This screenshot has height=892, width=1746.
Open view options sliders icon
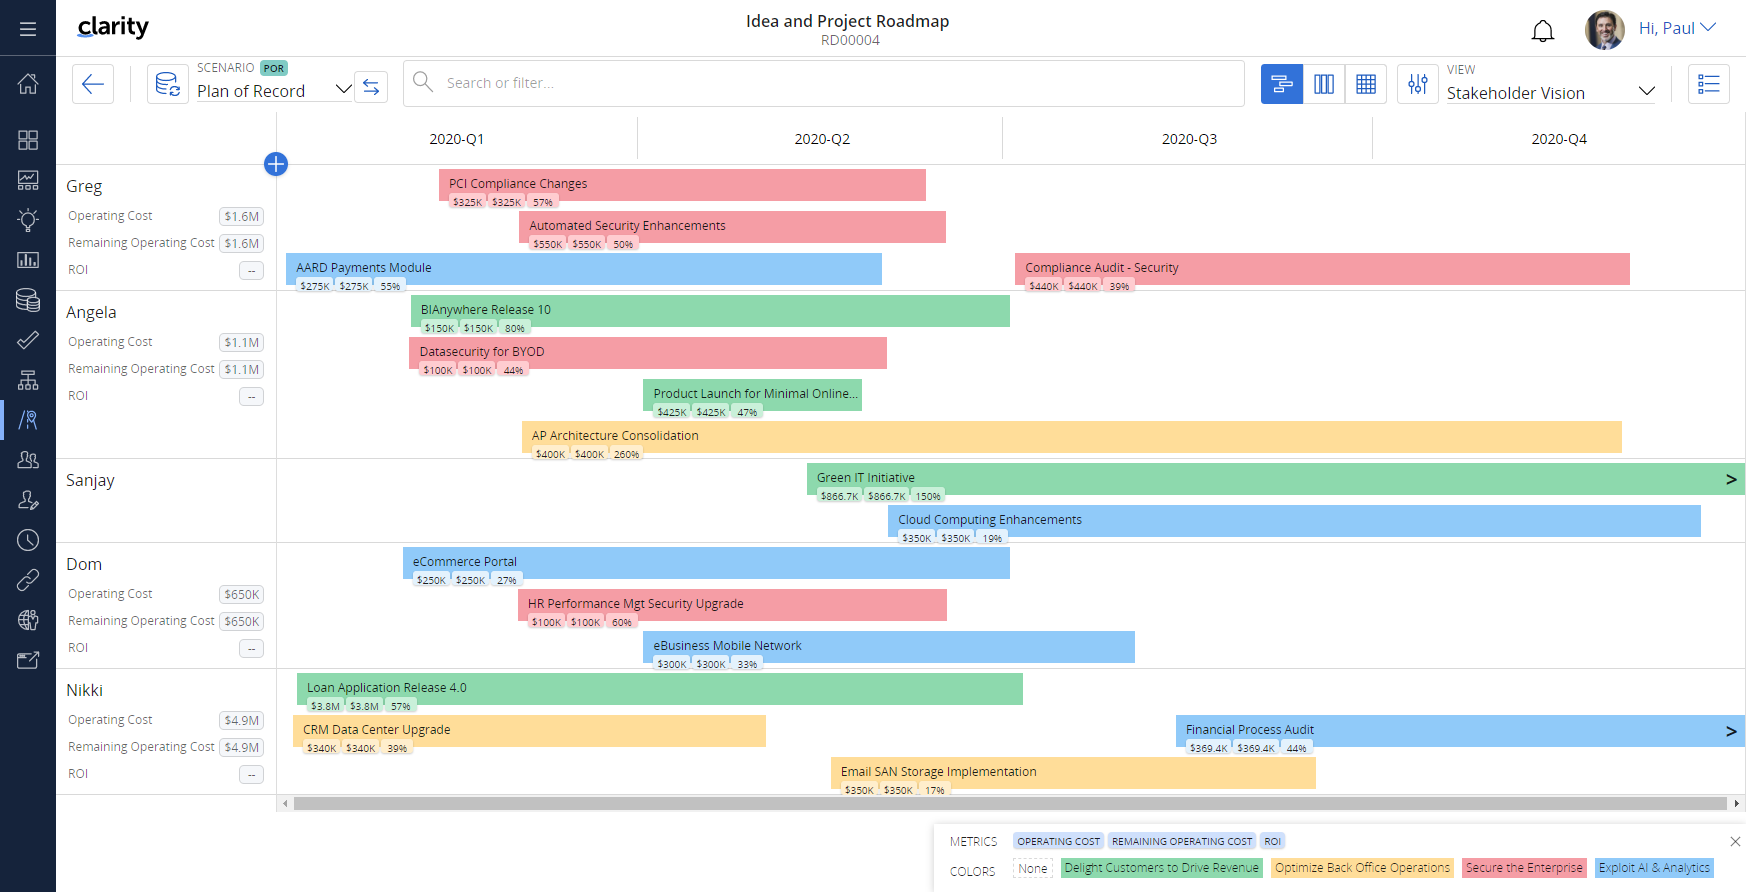coord(1418,84)
